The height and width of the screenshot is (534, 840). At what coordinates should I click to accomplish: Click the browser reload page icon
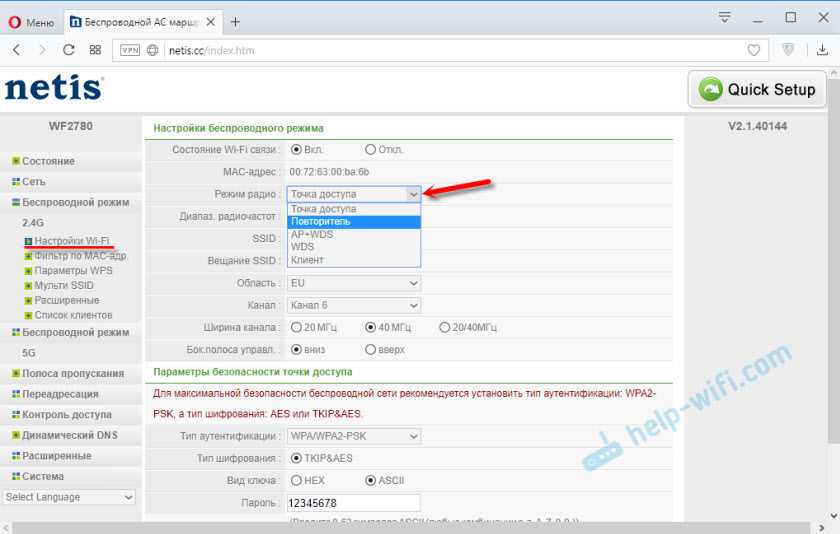pyautogui.click(x=68, y=49)
